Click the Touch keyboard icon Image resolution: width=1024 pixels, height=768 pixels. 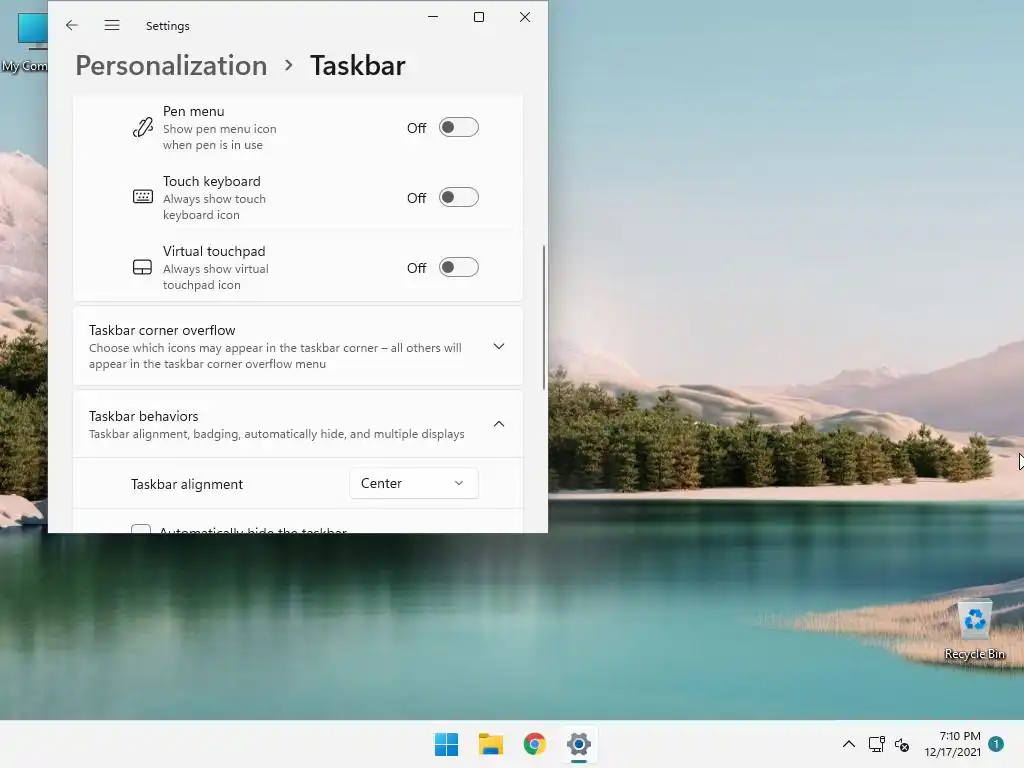[142, 197]
